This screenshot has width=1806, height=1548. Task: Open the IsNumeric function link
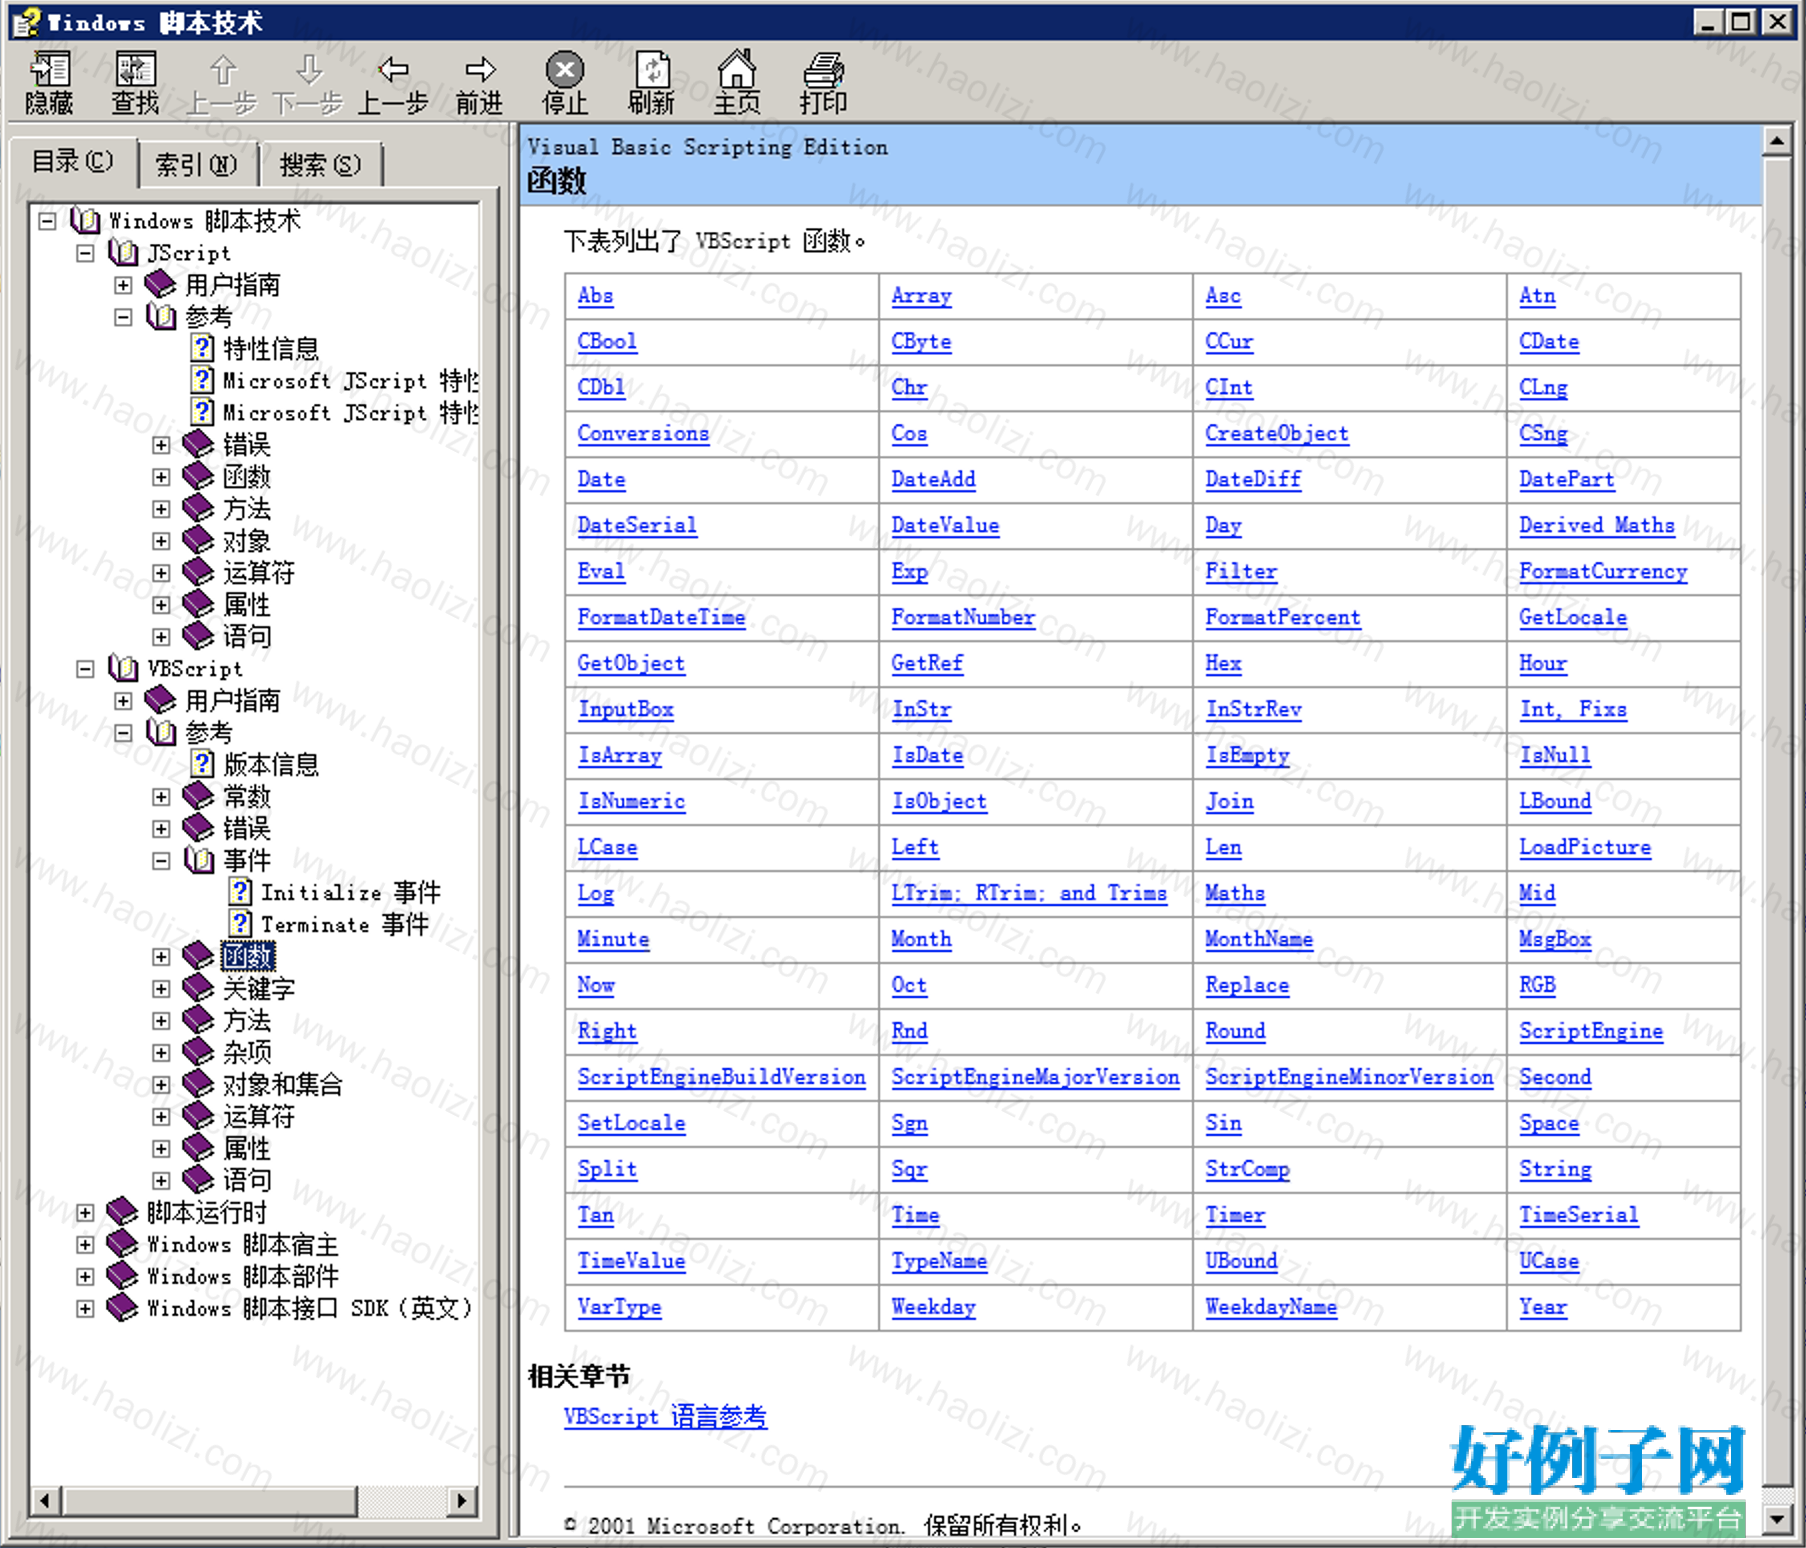631,802
